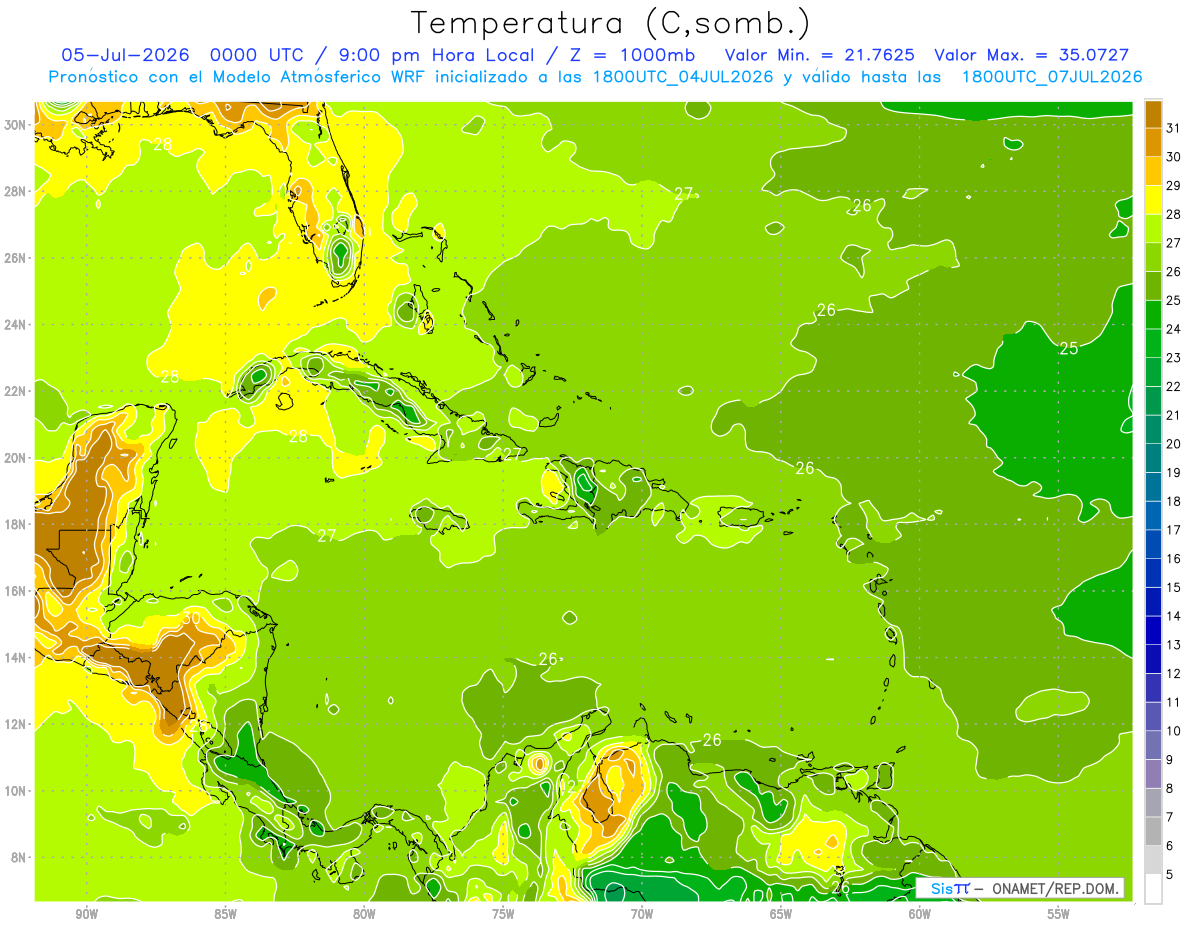
Task: Click the 65W longitude axis label
Action: click(781, 914)
